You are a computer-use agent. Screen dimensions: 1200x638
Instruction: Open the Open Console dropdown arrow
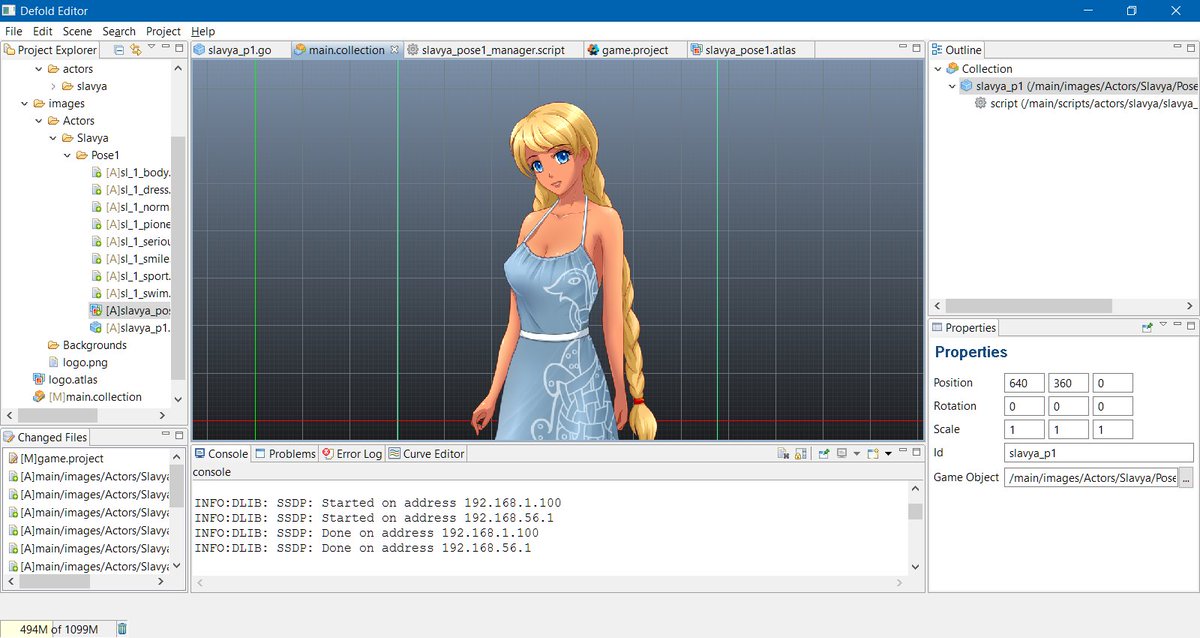coord(888,454)
